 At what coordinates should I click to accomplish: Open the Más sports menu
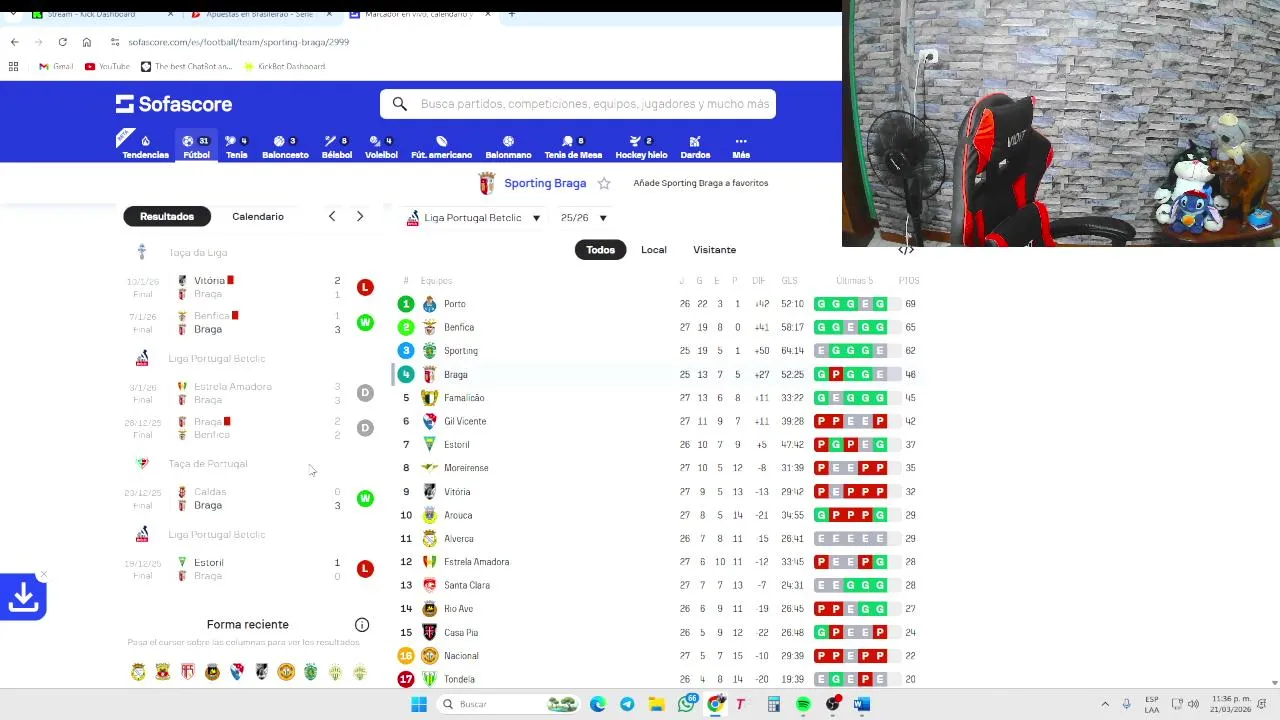(741, 146)
